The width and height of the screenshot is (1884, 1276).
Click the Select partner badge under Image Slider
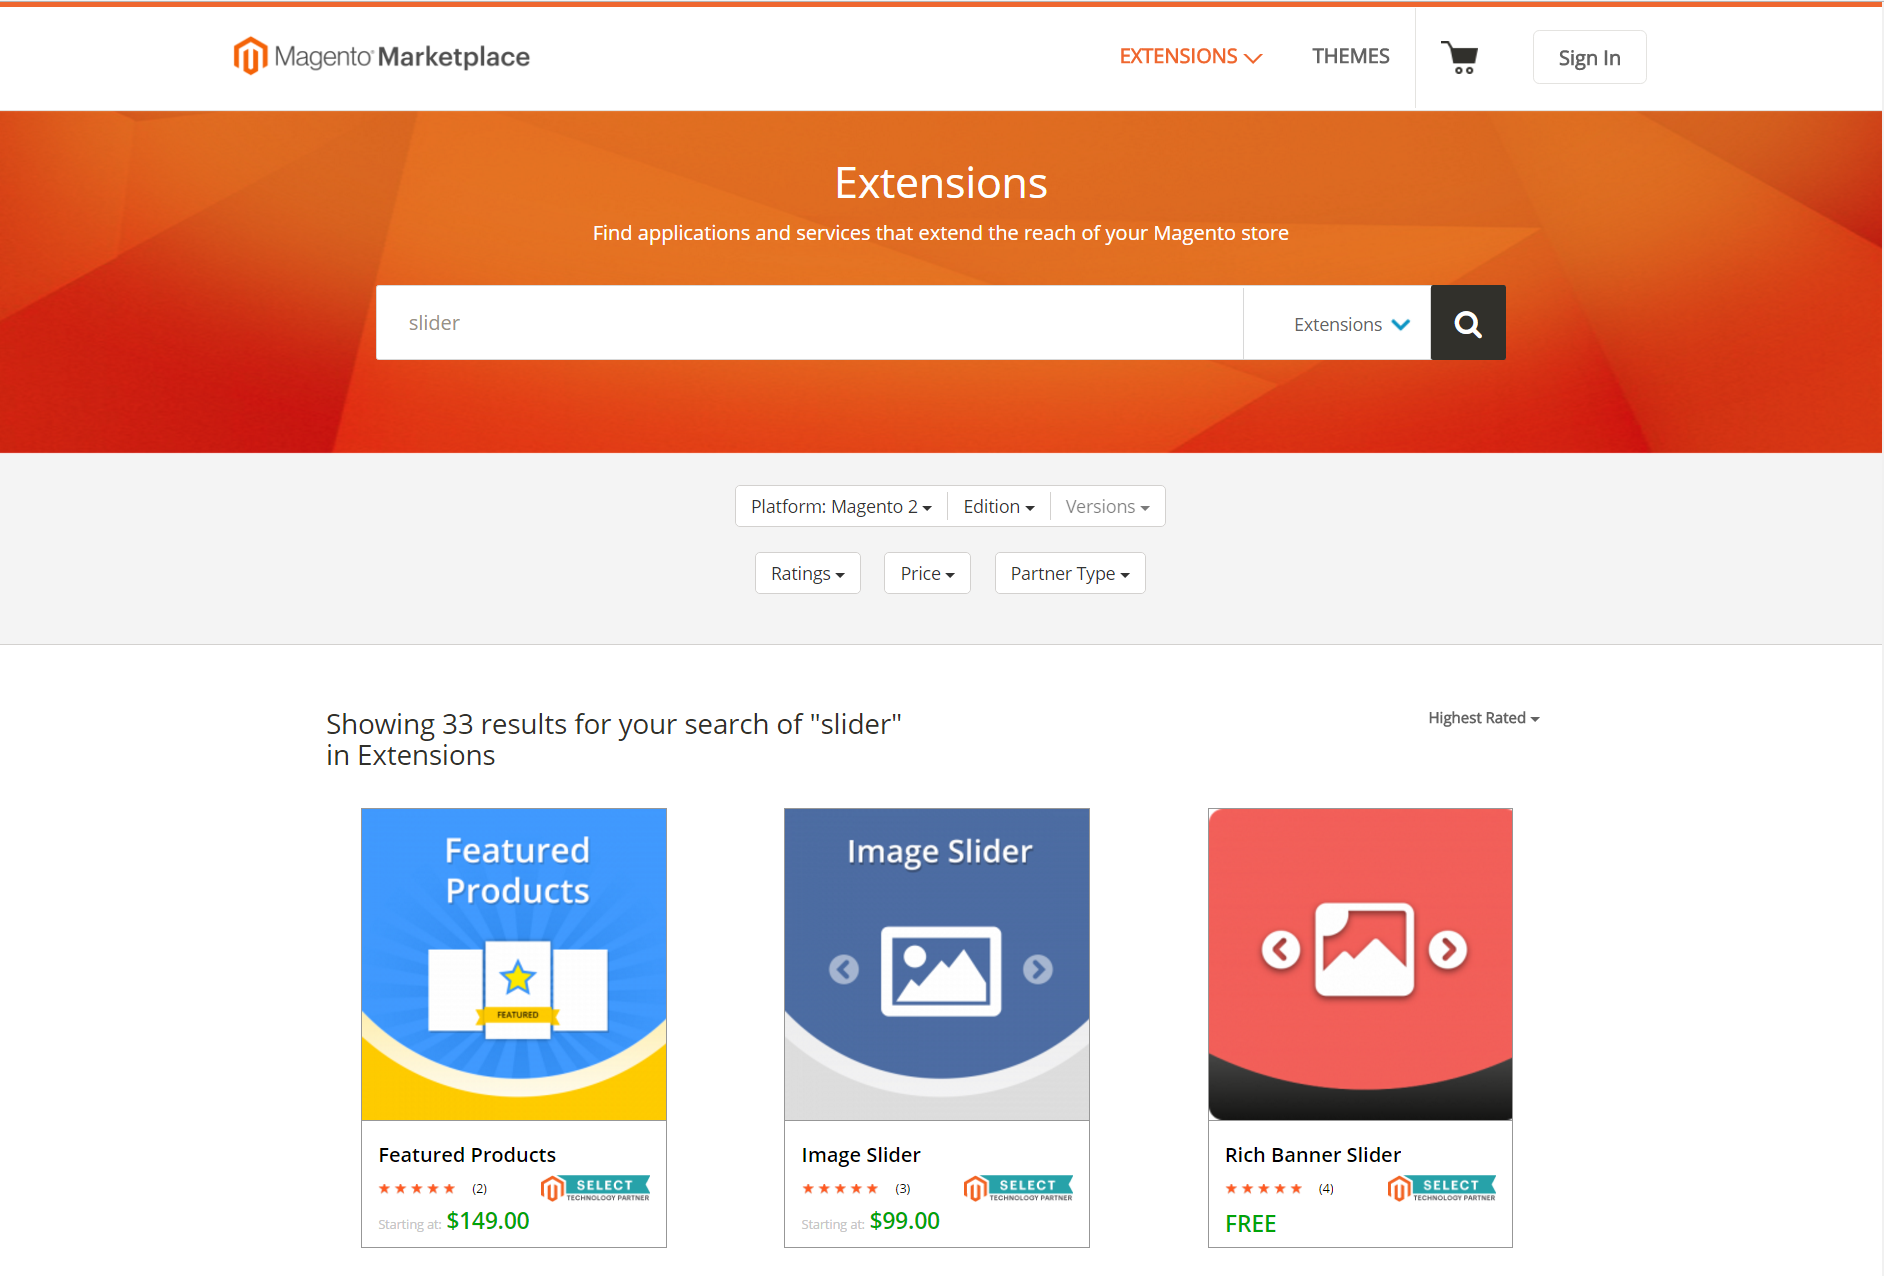(1019, 1188)
